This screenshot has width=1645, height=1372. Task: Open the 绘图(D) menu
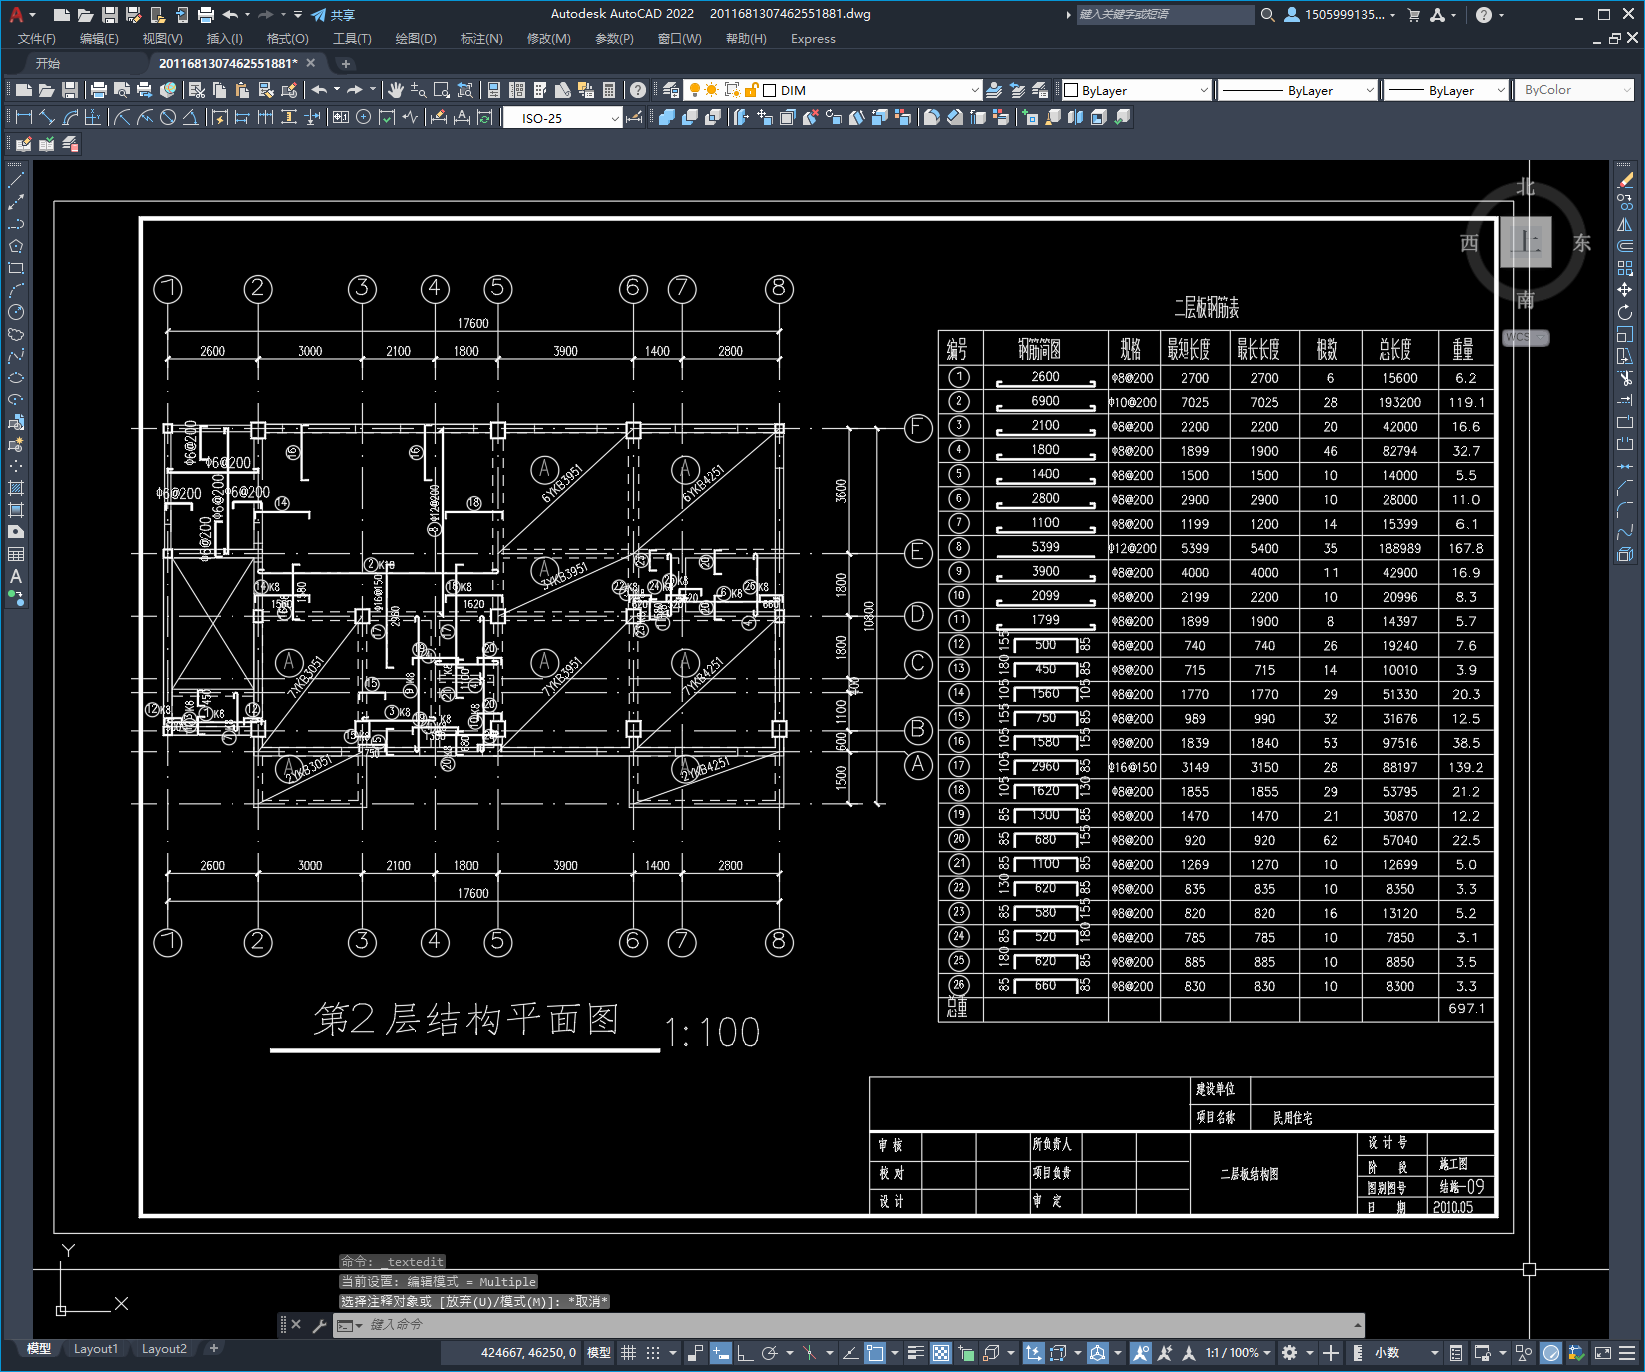click(416, 39)
